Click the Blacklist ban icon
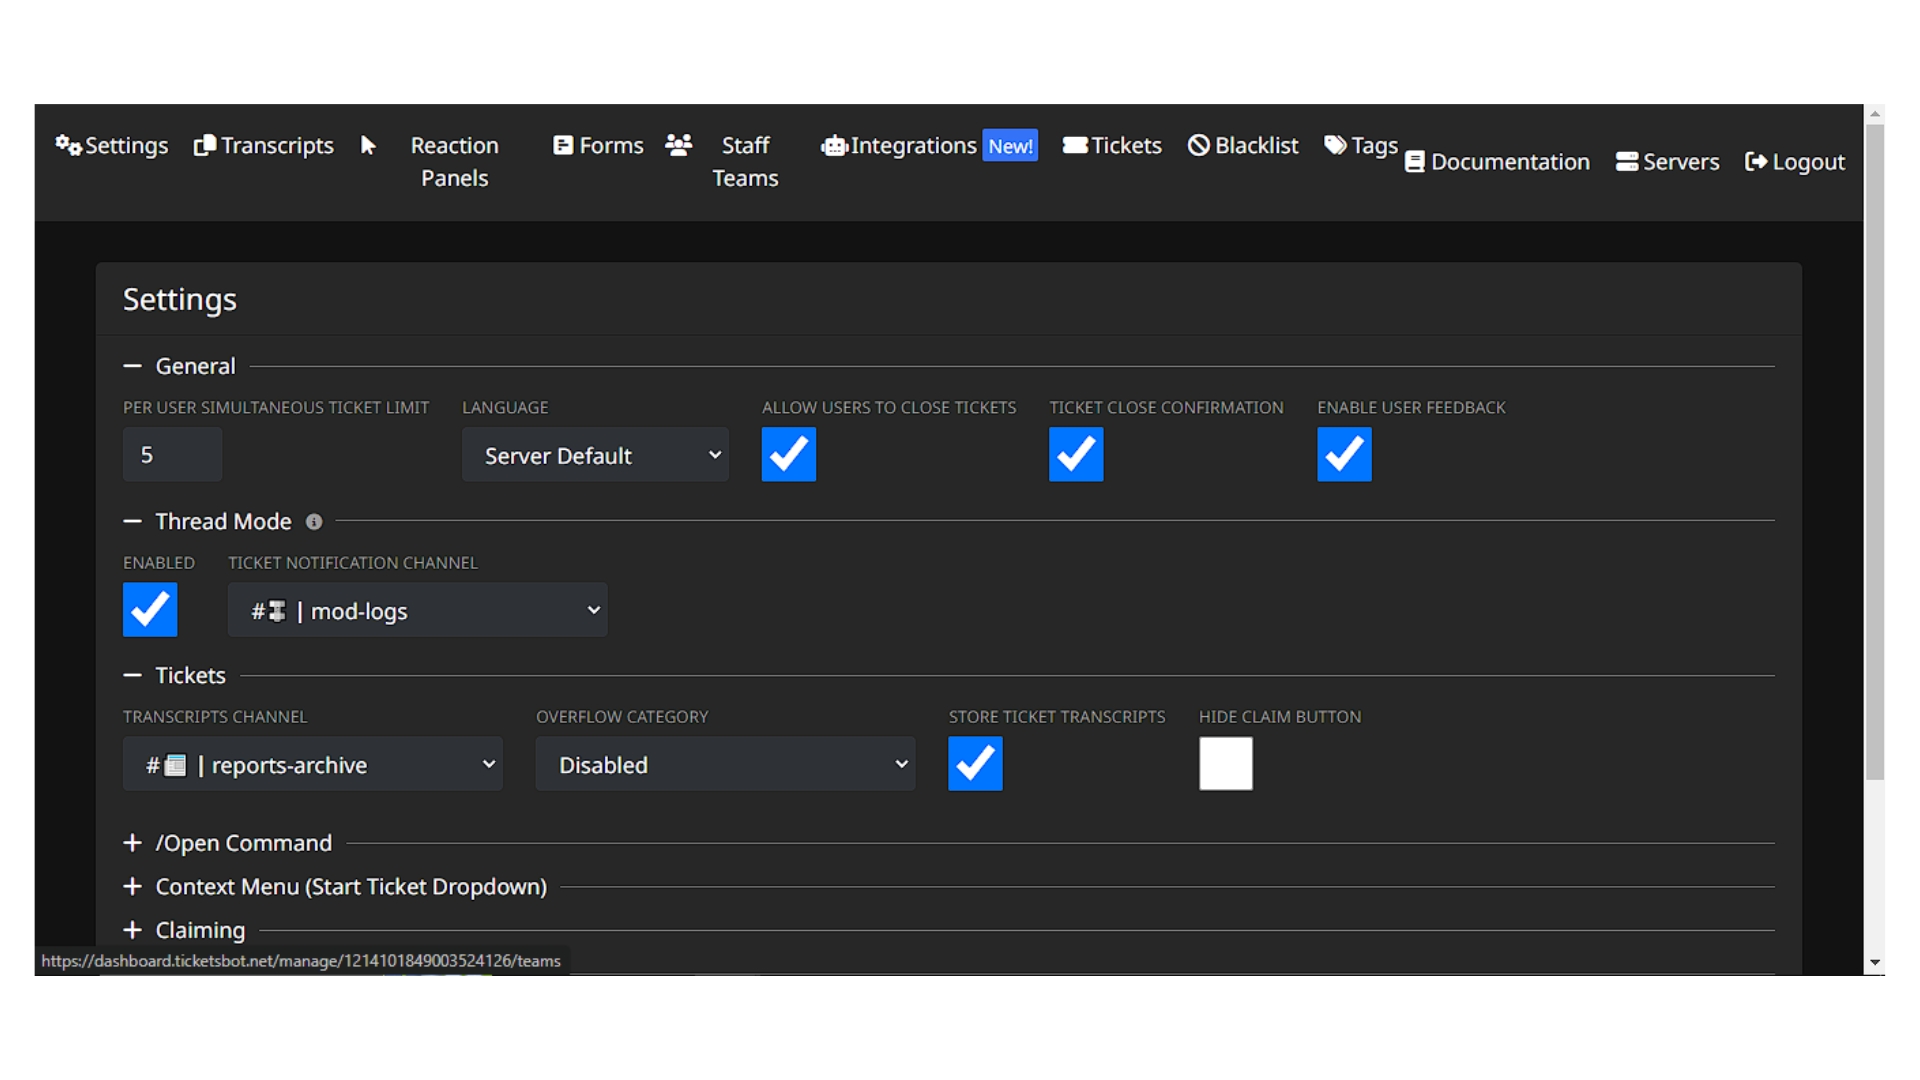The width and height of the screenshot is (1920, 1080). (x=1199, y=146)
